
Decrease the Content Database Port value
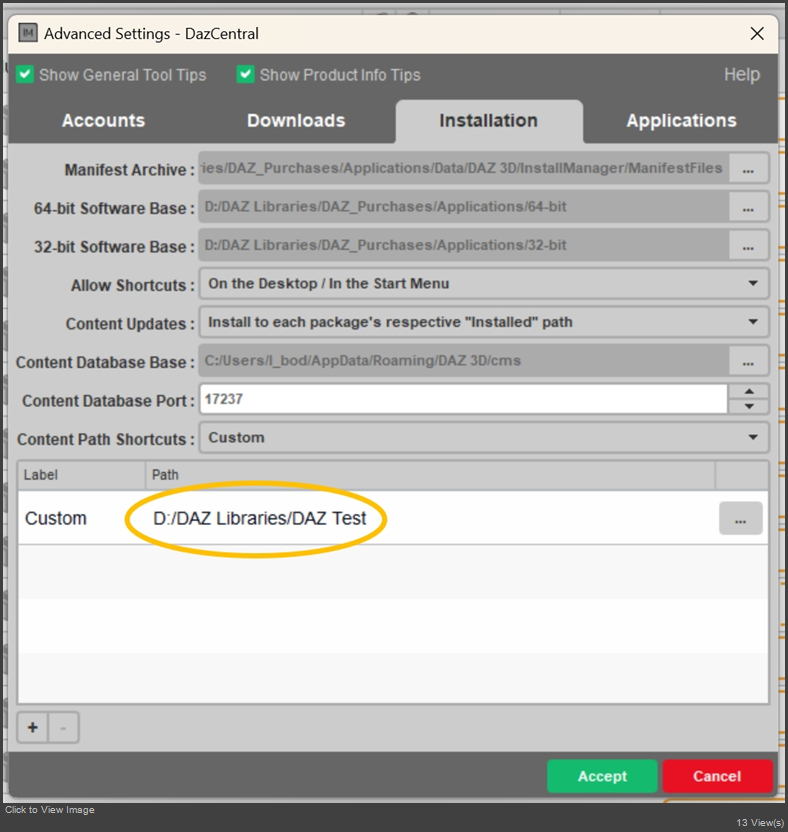[749, 406]
